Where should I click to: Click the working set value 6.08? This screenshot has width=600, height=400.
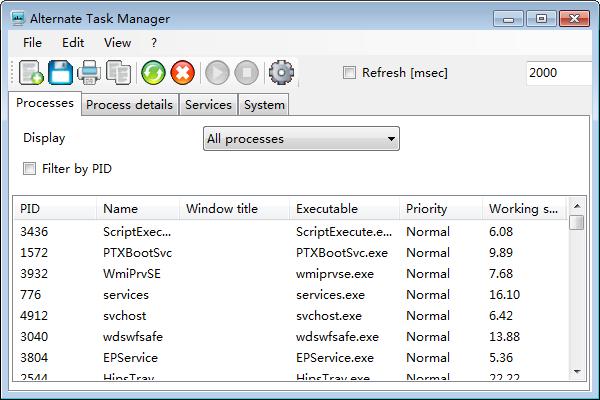(501, 232)
